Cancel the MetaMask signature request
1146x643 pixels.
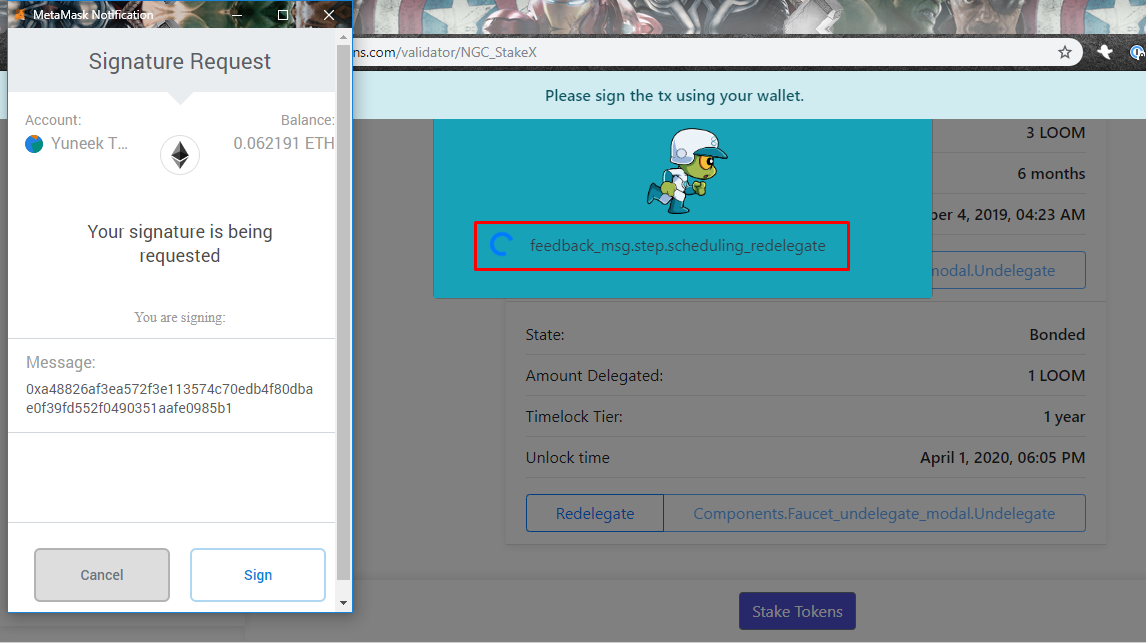click(x=102, y=575)
